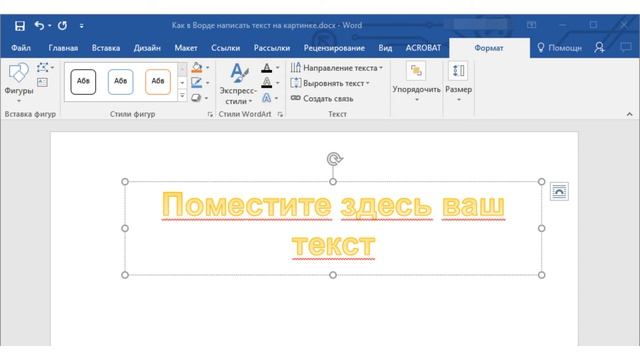Screen dimensions: 640x360
Task: Open the Размер size menu
Action: pos(458,83)
